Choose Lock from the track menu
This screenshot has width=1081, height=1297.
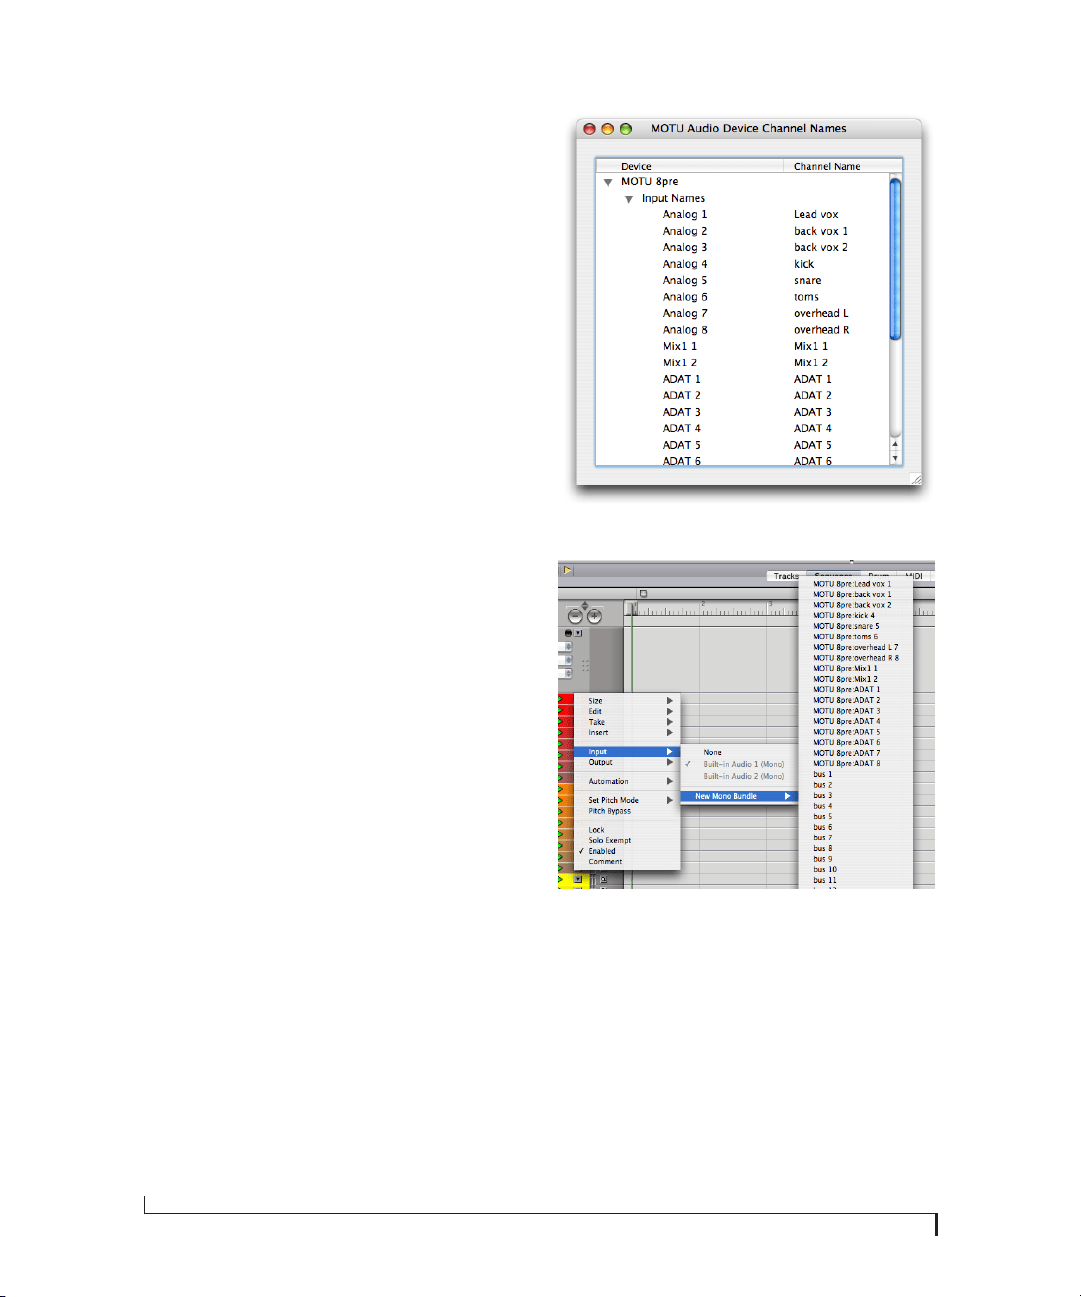627,830
